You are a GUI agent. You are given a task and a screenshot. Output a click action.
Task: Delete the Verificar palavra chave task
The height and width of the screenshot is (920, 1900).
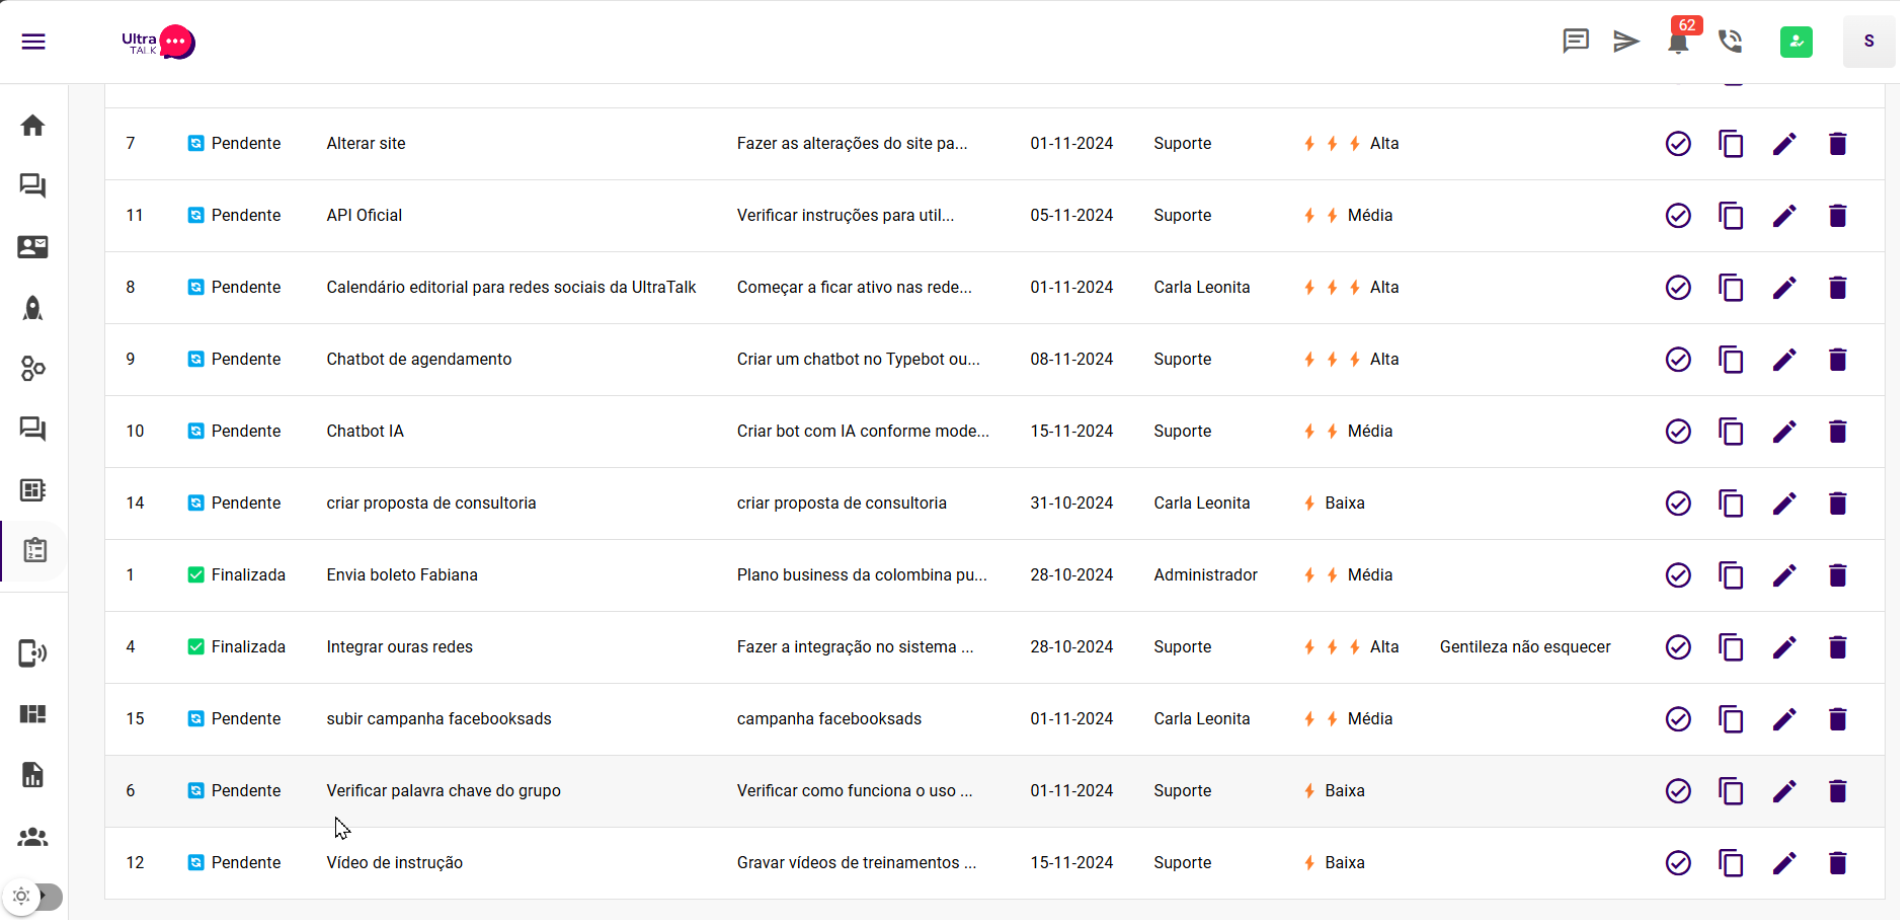click(x=1837, y=792)
